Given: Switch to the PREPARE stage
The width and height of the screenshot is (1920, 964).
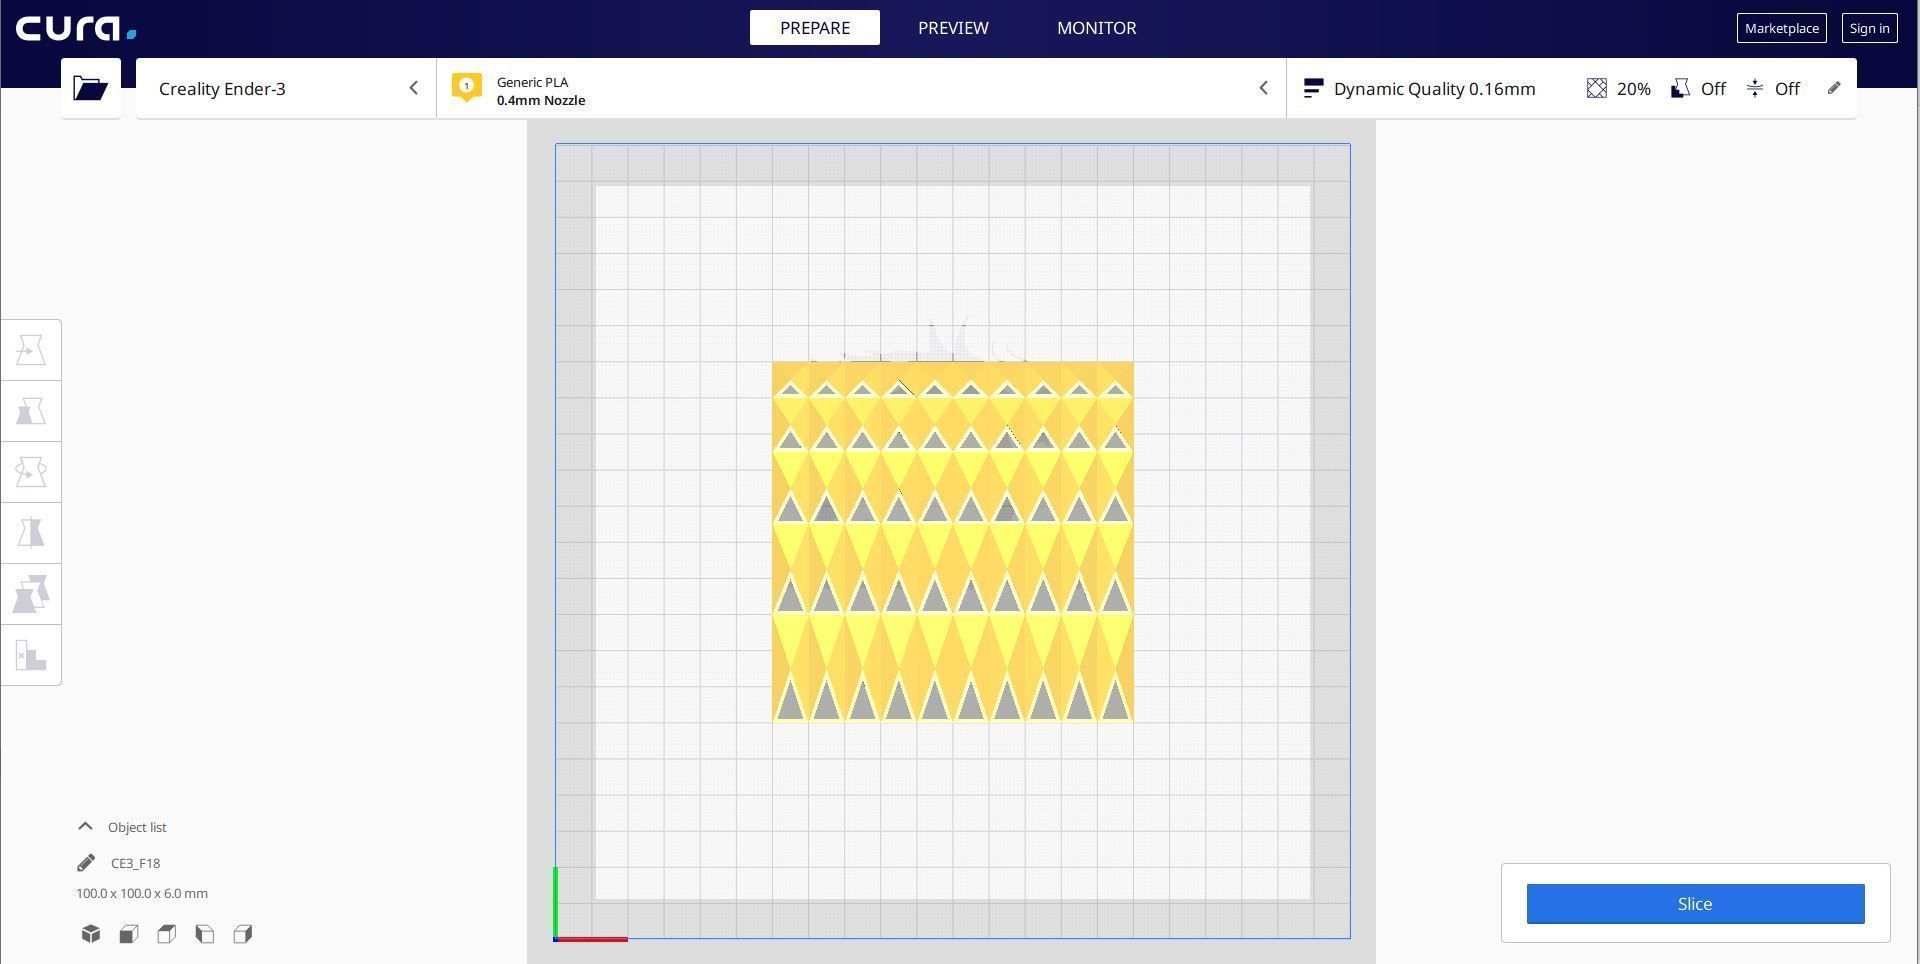Looking at the screenshot, I should click(x=815, y=28).
